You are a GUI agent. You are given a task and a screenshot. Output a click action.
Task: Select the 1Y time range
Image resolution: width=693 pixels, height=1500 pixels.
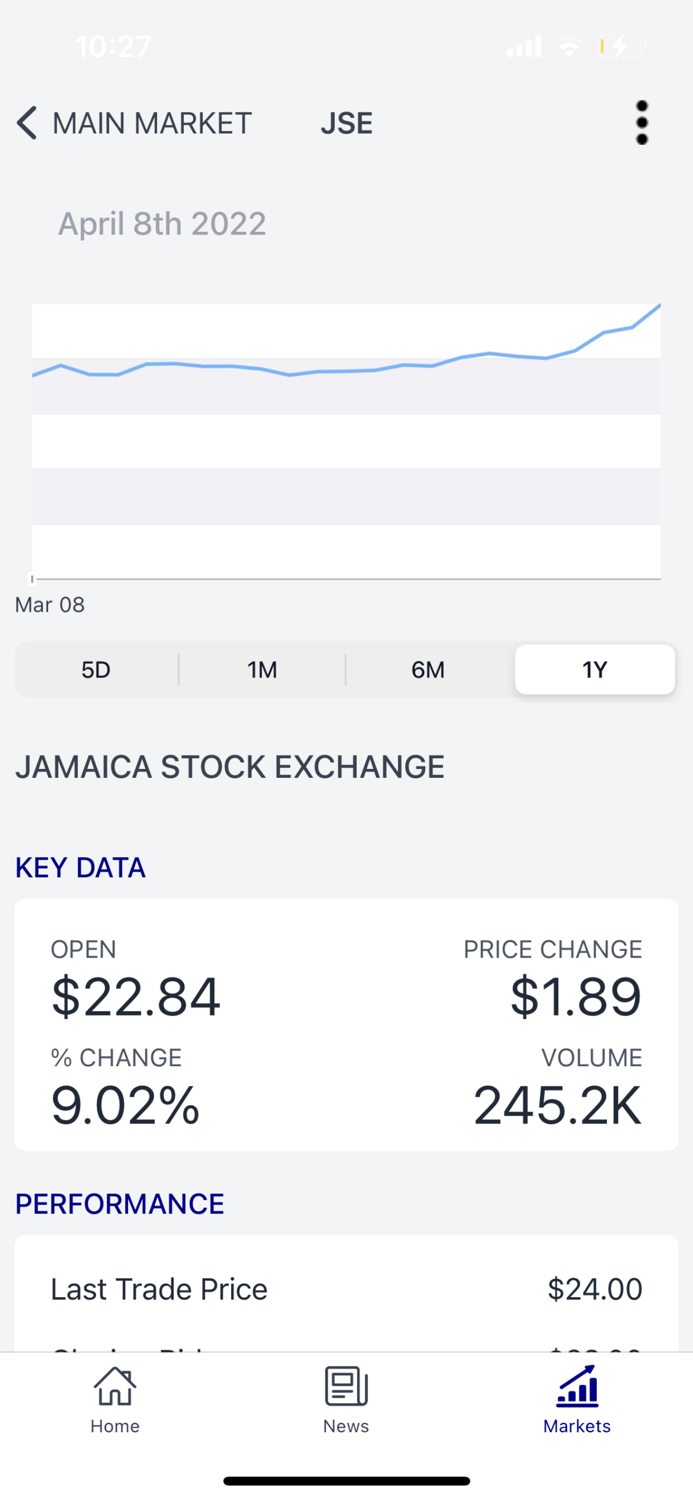(594, 669)
